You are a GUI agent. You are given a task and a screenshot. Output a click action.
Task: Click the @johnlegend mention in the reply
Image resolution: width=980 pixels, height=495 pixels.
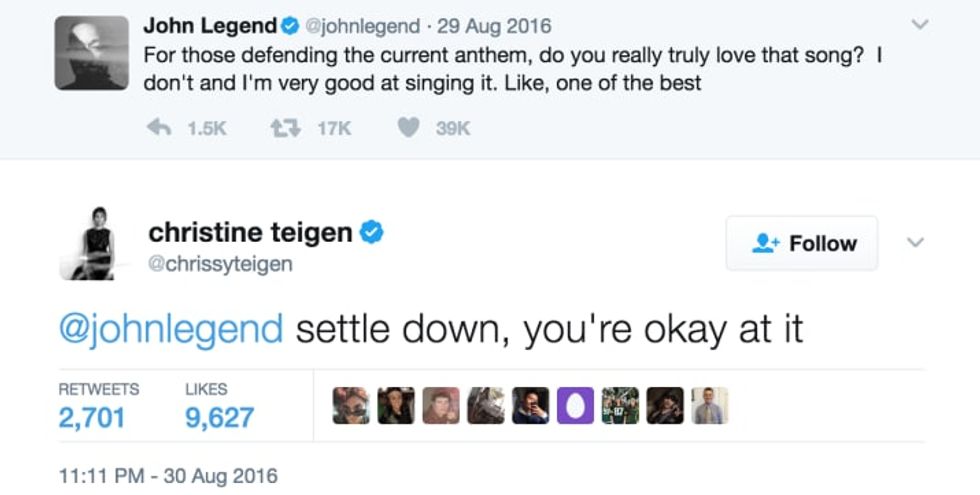(x=171, y=330)
